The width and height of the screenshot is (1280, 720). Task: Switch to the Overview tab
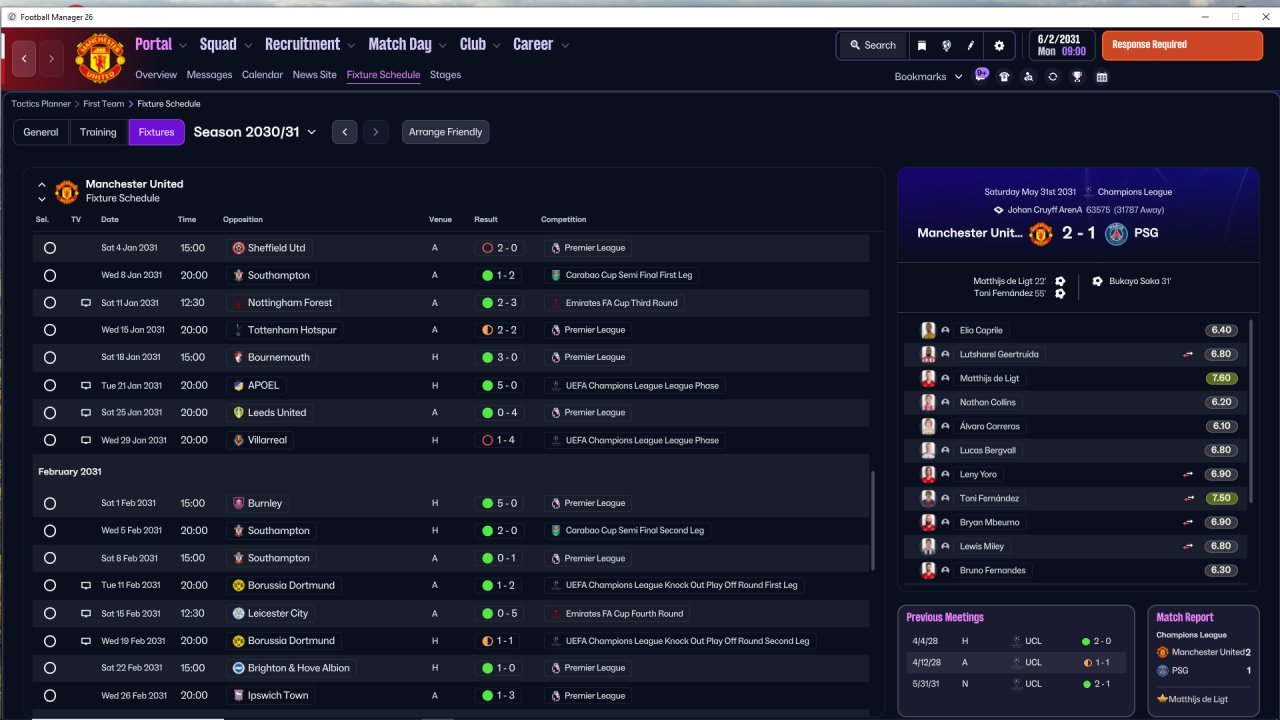[156, 75]
